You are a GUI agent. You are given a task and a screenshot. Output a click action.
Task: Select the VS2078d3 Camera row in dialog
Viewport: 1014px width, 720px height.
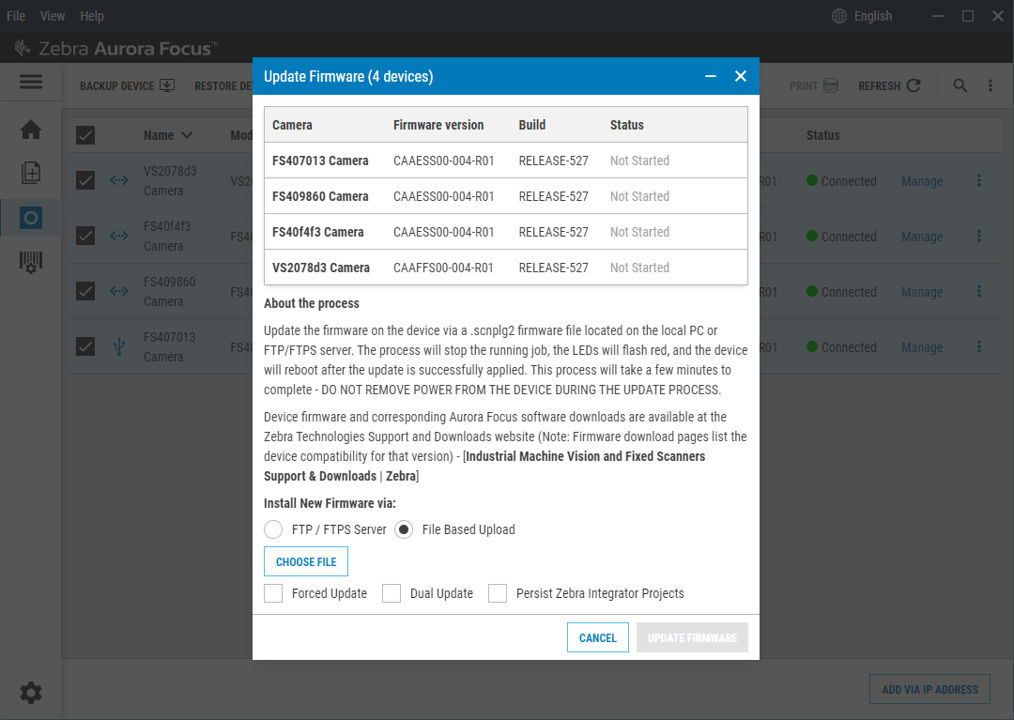(x=506, y=267)
